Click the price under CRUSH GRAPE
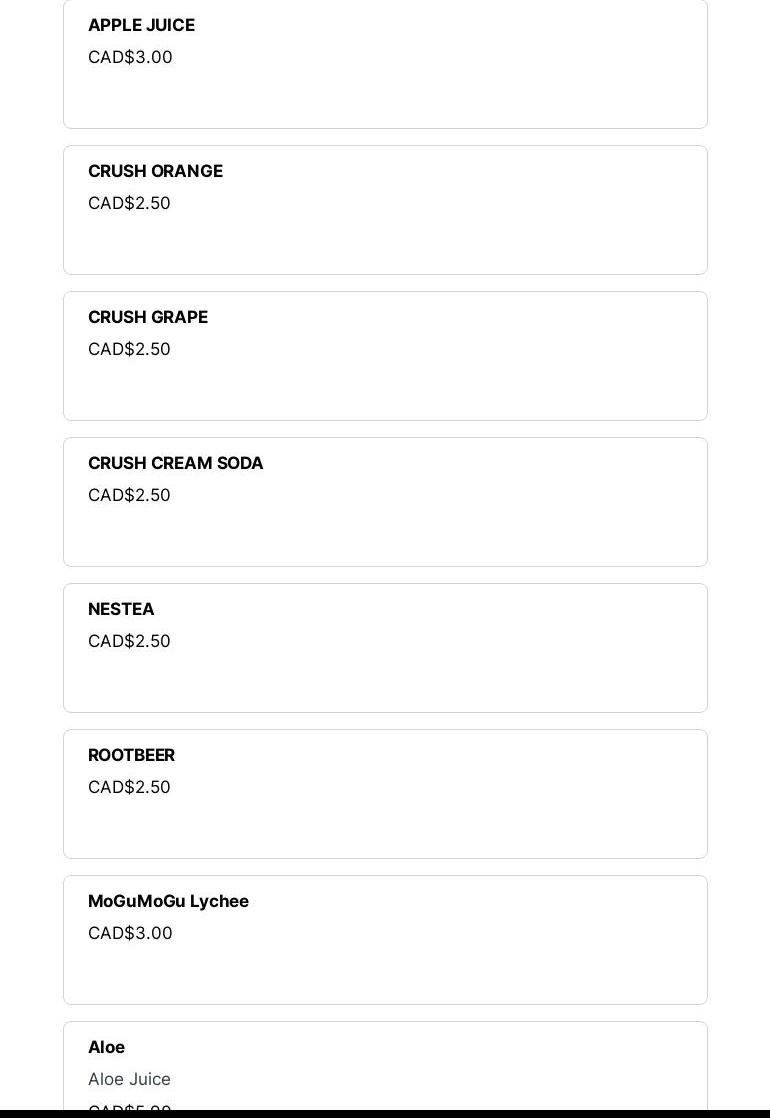Screen dimensions: 770x1118 (x=129, y=349)
